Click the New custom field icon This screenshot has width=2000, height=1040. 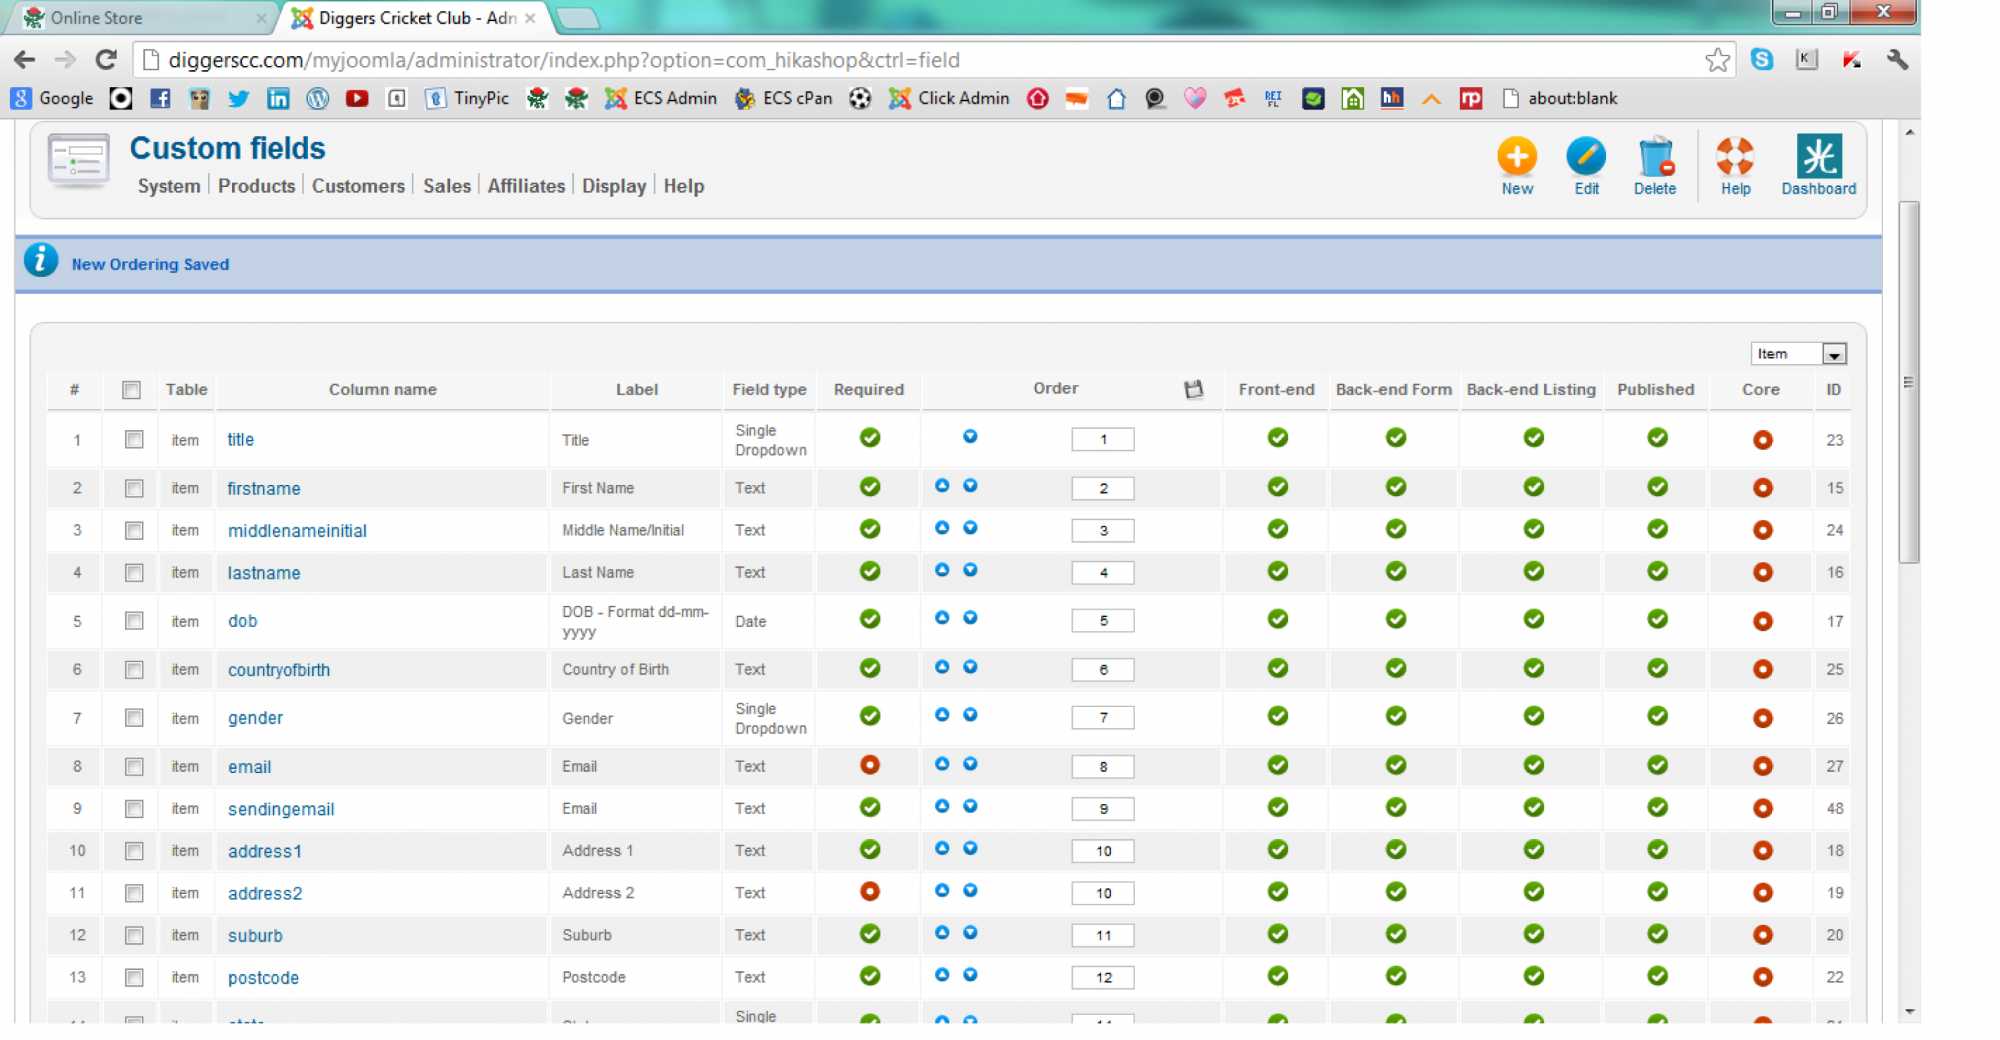pos(1516,158)
